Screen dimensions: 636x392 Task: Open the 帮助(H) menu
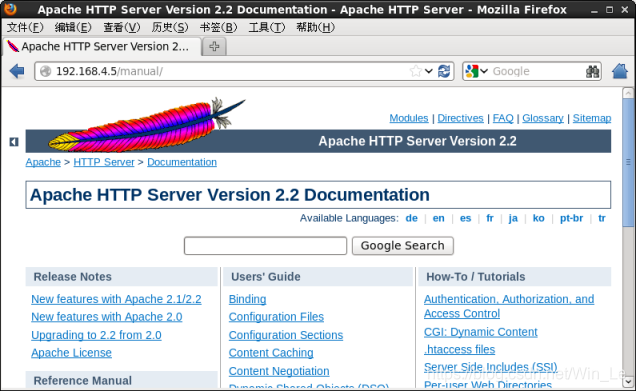pyautogui.click(x=315, y=27)
